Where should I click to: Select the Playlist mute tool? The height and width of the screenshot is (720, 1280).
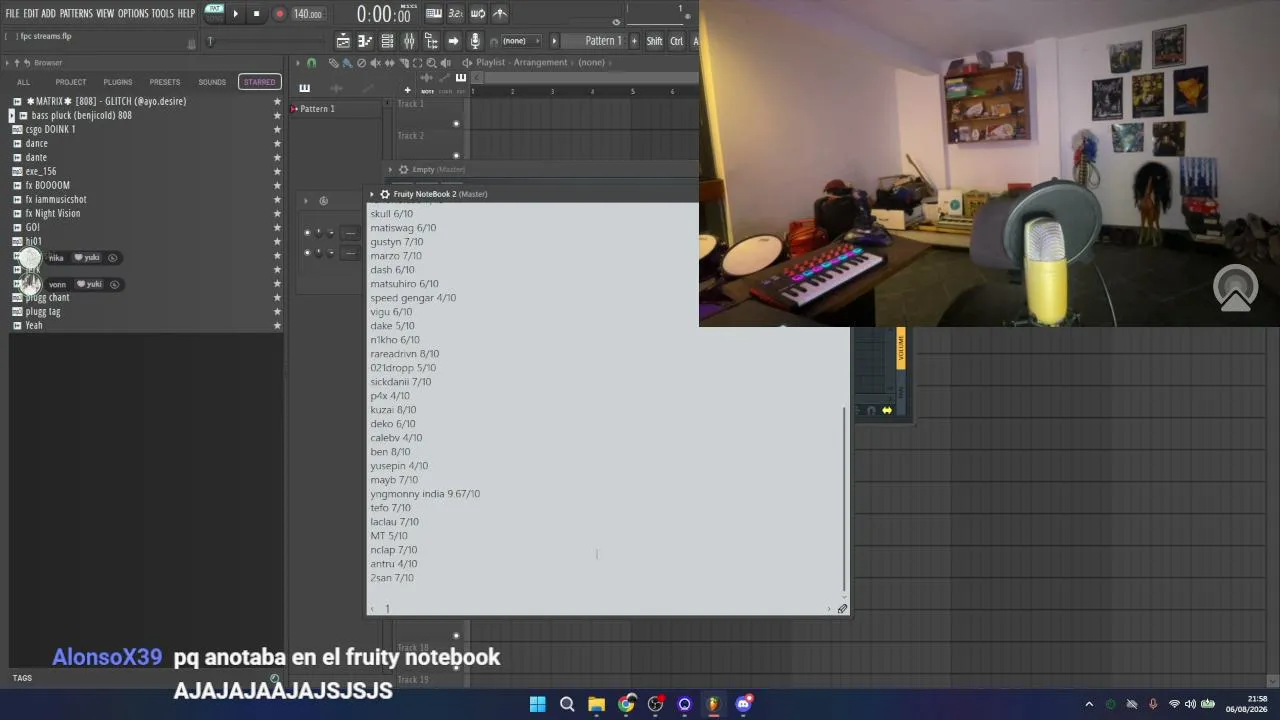click(375, 63)
